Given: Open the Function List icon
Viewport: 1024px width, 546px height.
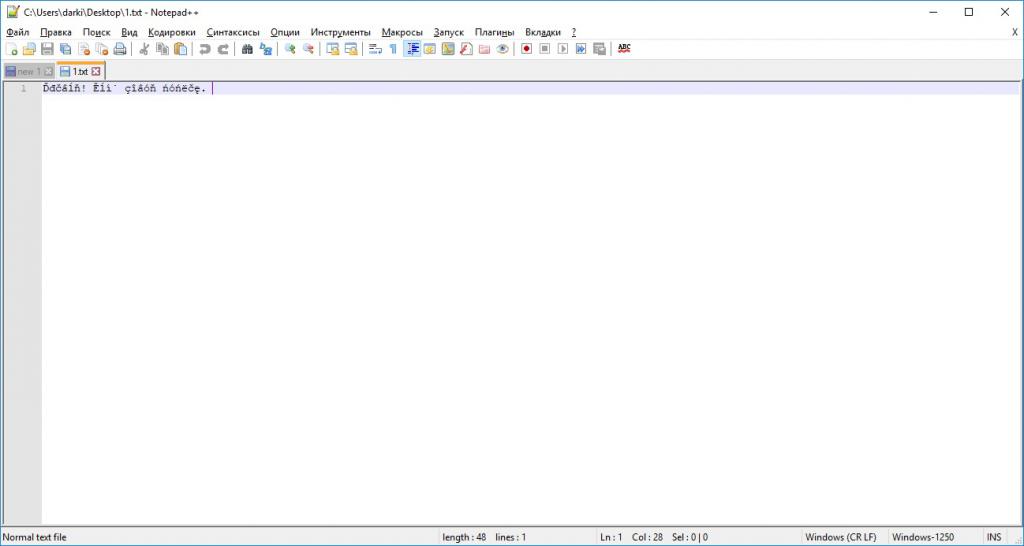Looking at the screenshot, I should click(x=466, y=49).
